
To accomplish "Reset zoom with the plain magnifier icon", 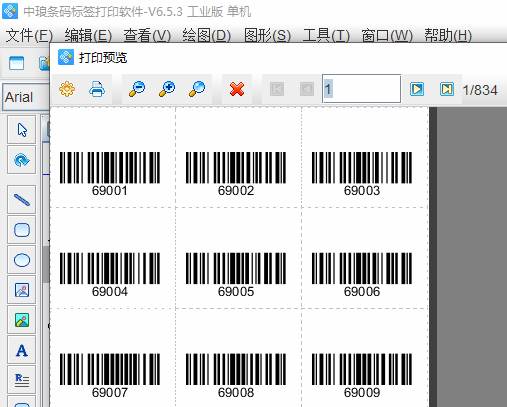I will tap(197, 89).
